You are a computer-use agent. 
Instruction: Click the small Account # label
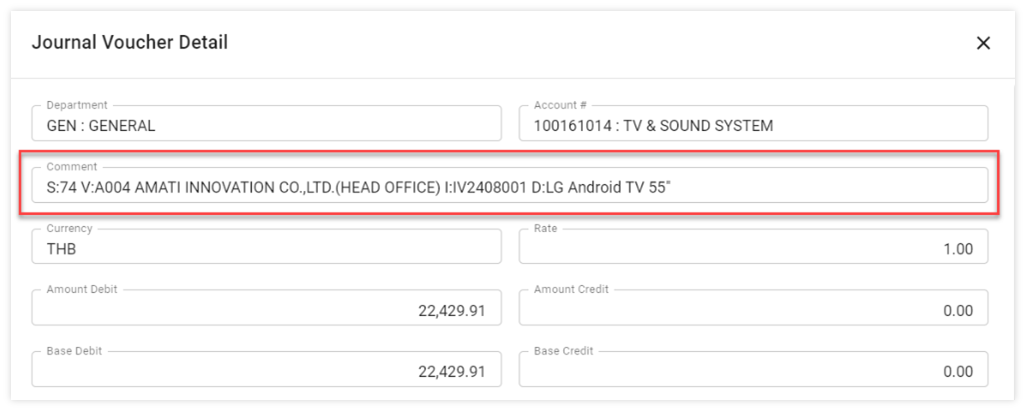(x=562, y=105)
